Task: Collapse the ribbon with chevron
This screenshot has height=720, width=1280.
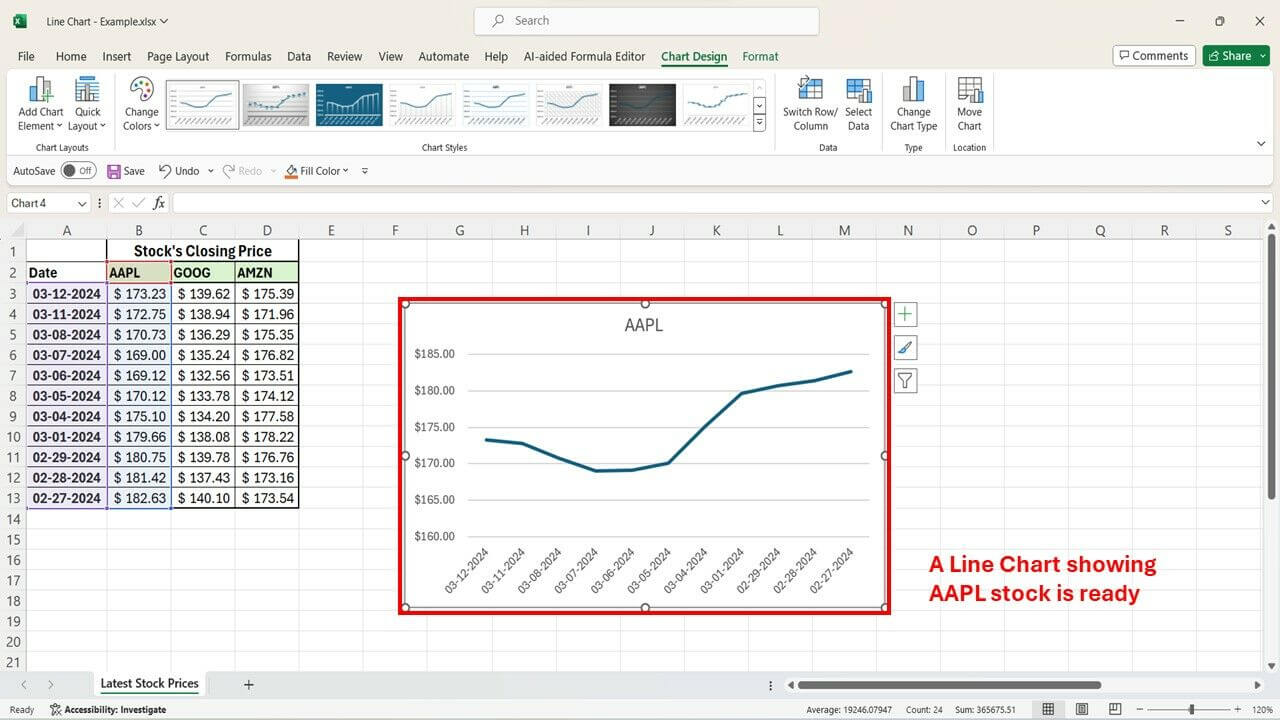Action: click(1261, 145)
